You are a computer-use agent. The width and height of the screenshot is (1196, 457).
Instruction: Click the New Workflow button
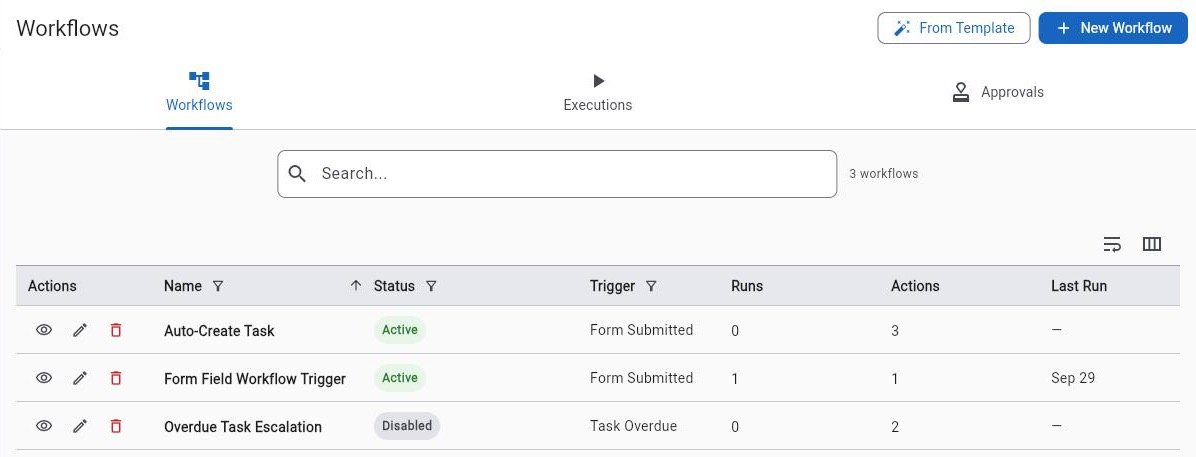point(1114,28)
